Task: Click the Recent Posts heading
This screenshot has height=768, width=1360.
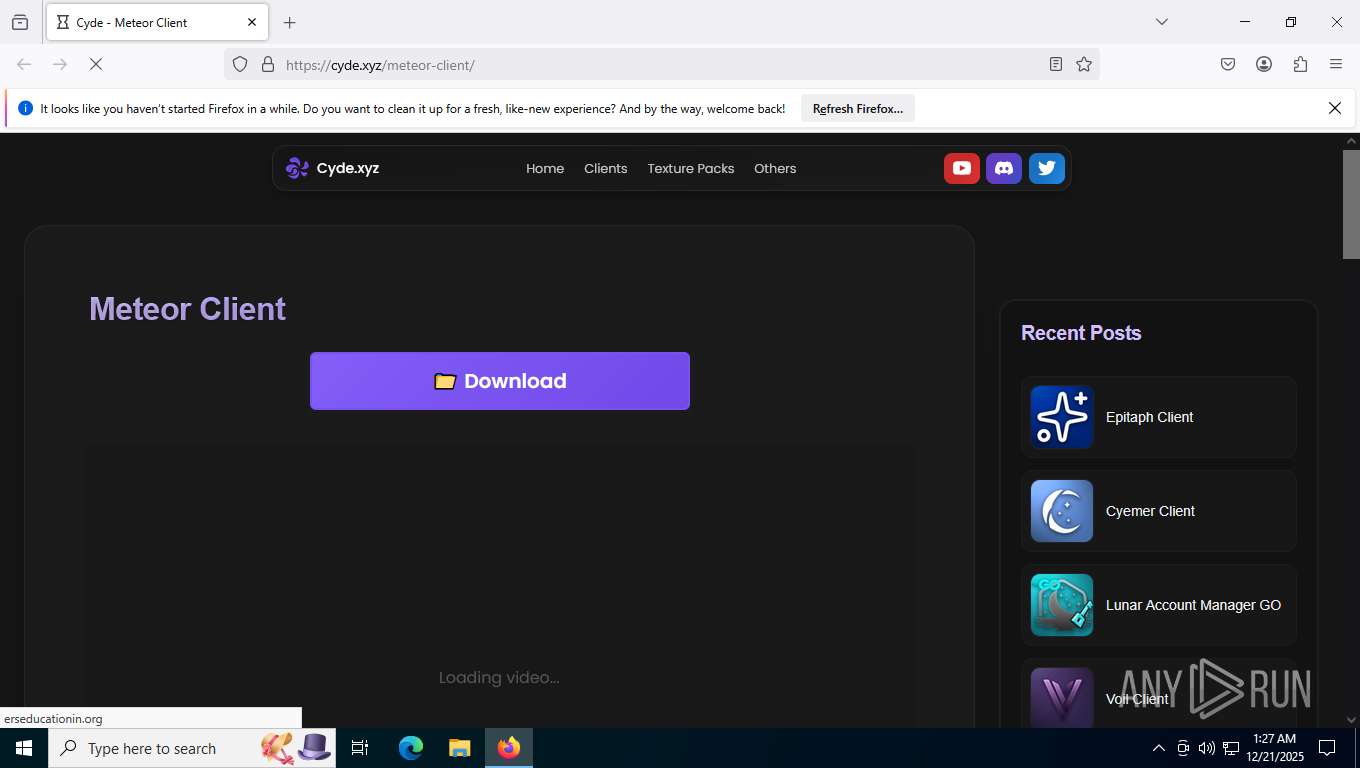Action: click(1081, 333)
